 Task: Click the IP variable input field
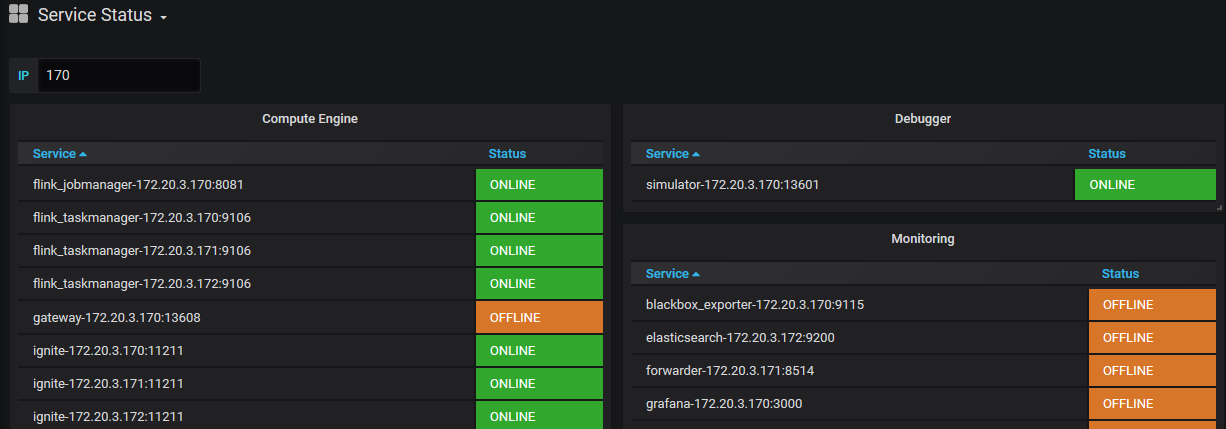tap(118, 75)
